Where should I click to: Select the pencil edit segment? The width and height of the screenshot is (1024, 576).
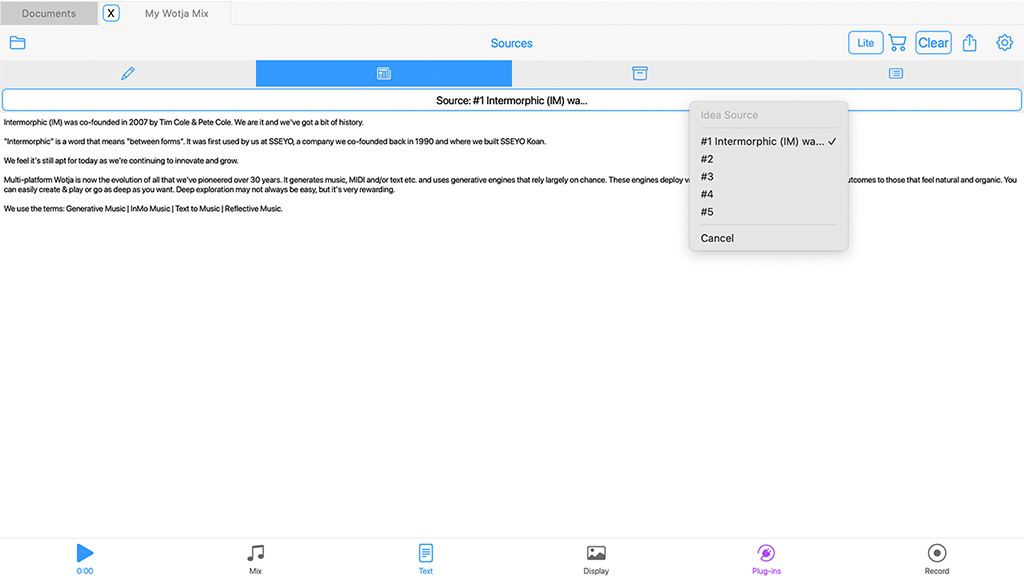[x=127, y=73]
